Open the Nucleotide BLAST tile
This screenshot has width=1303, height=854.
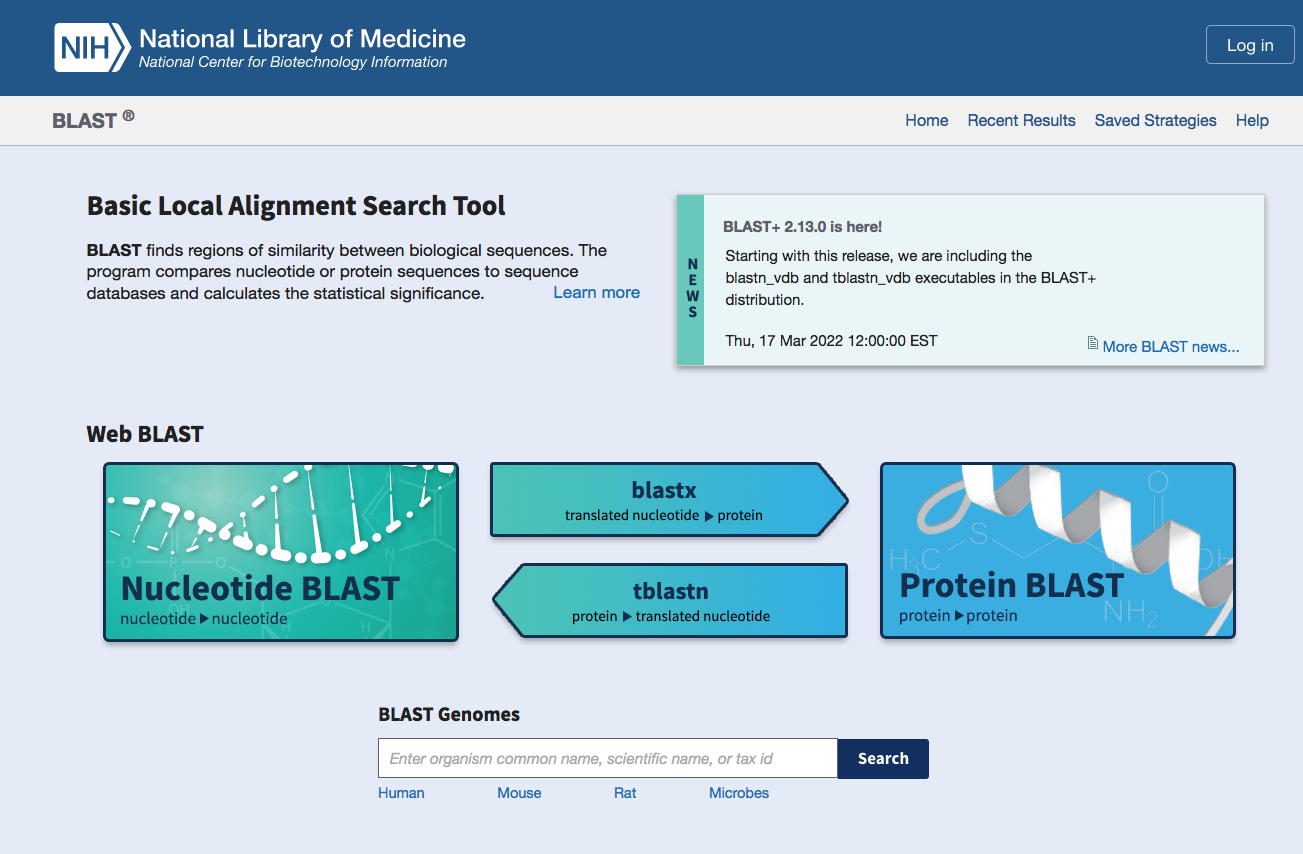pyautogui.click(x=281, y=552)
